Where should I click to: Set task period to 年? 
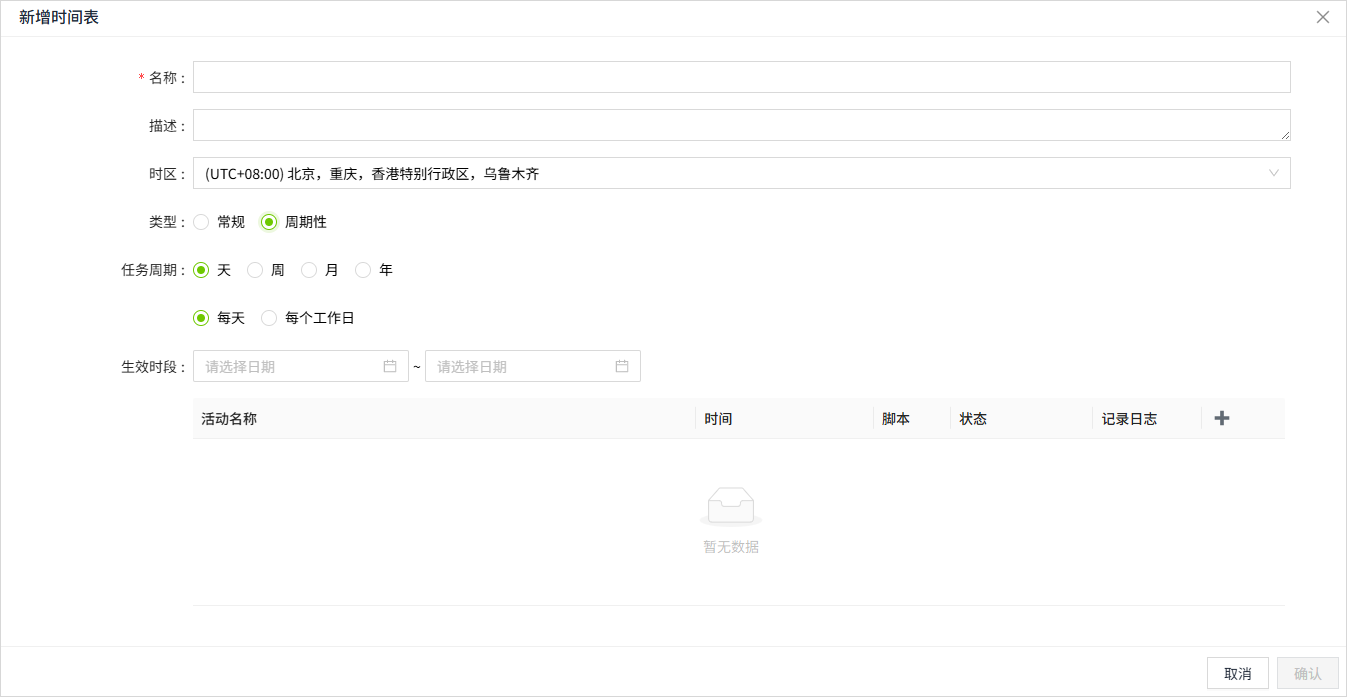[x=363, y=270]
